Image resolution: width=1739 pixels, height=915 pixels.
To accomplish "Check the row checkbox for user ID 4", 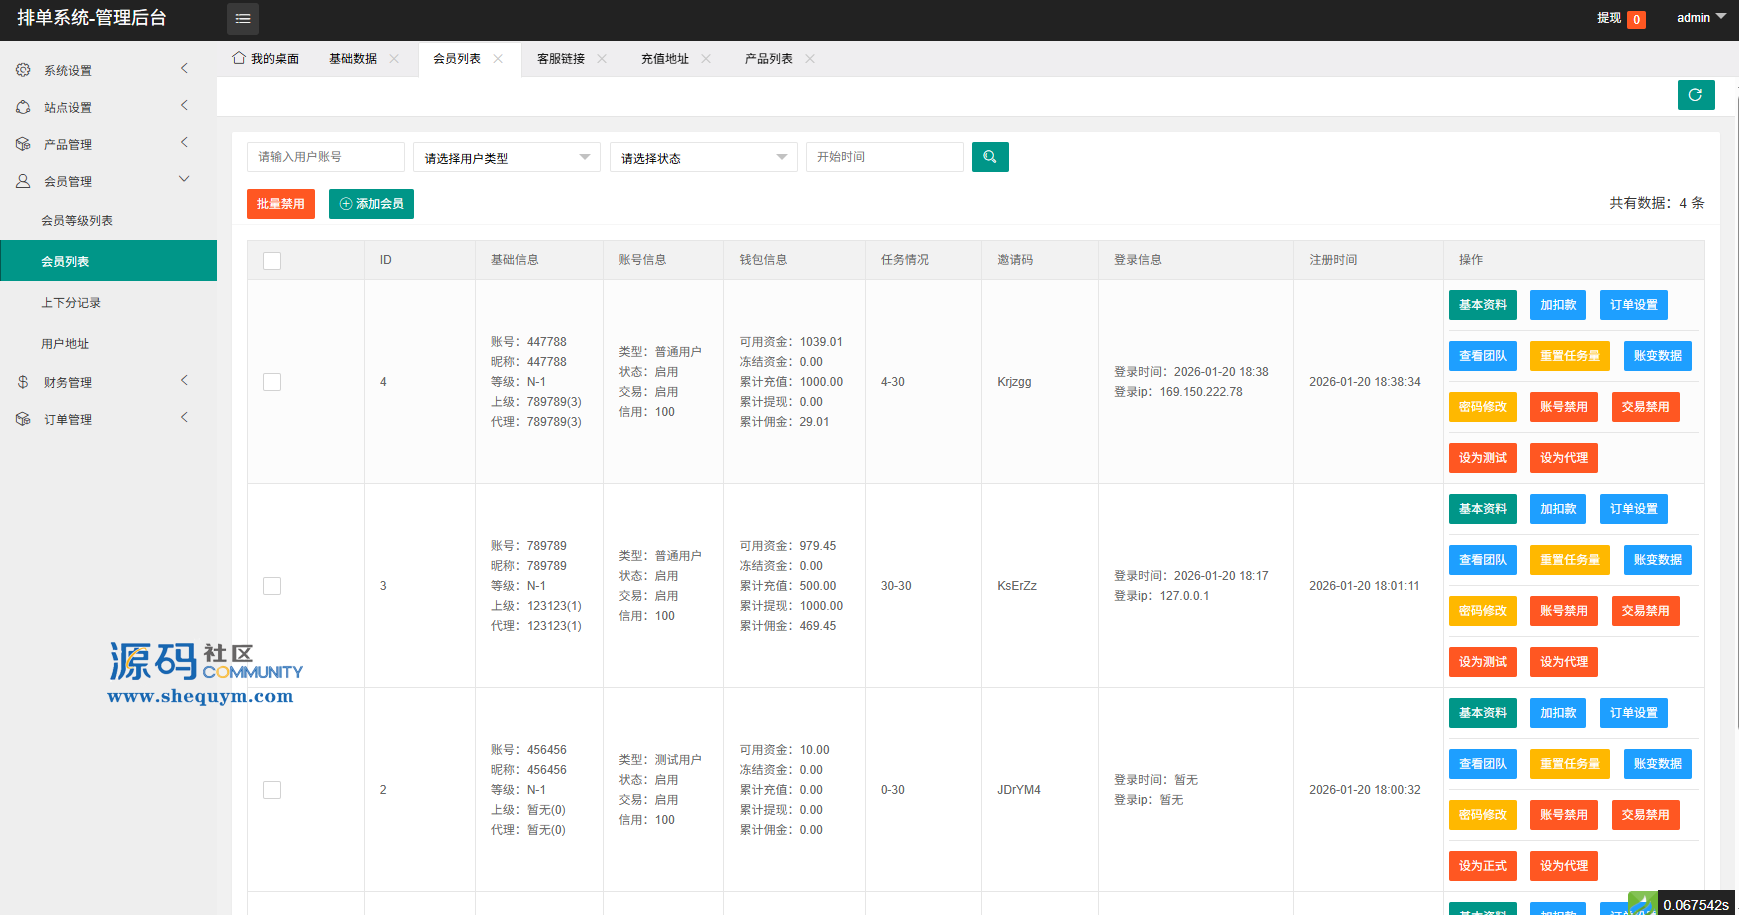I will (x=272, y=382).
